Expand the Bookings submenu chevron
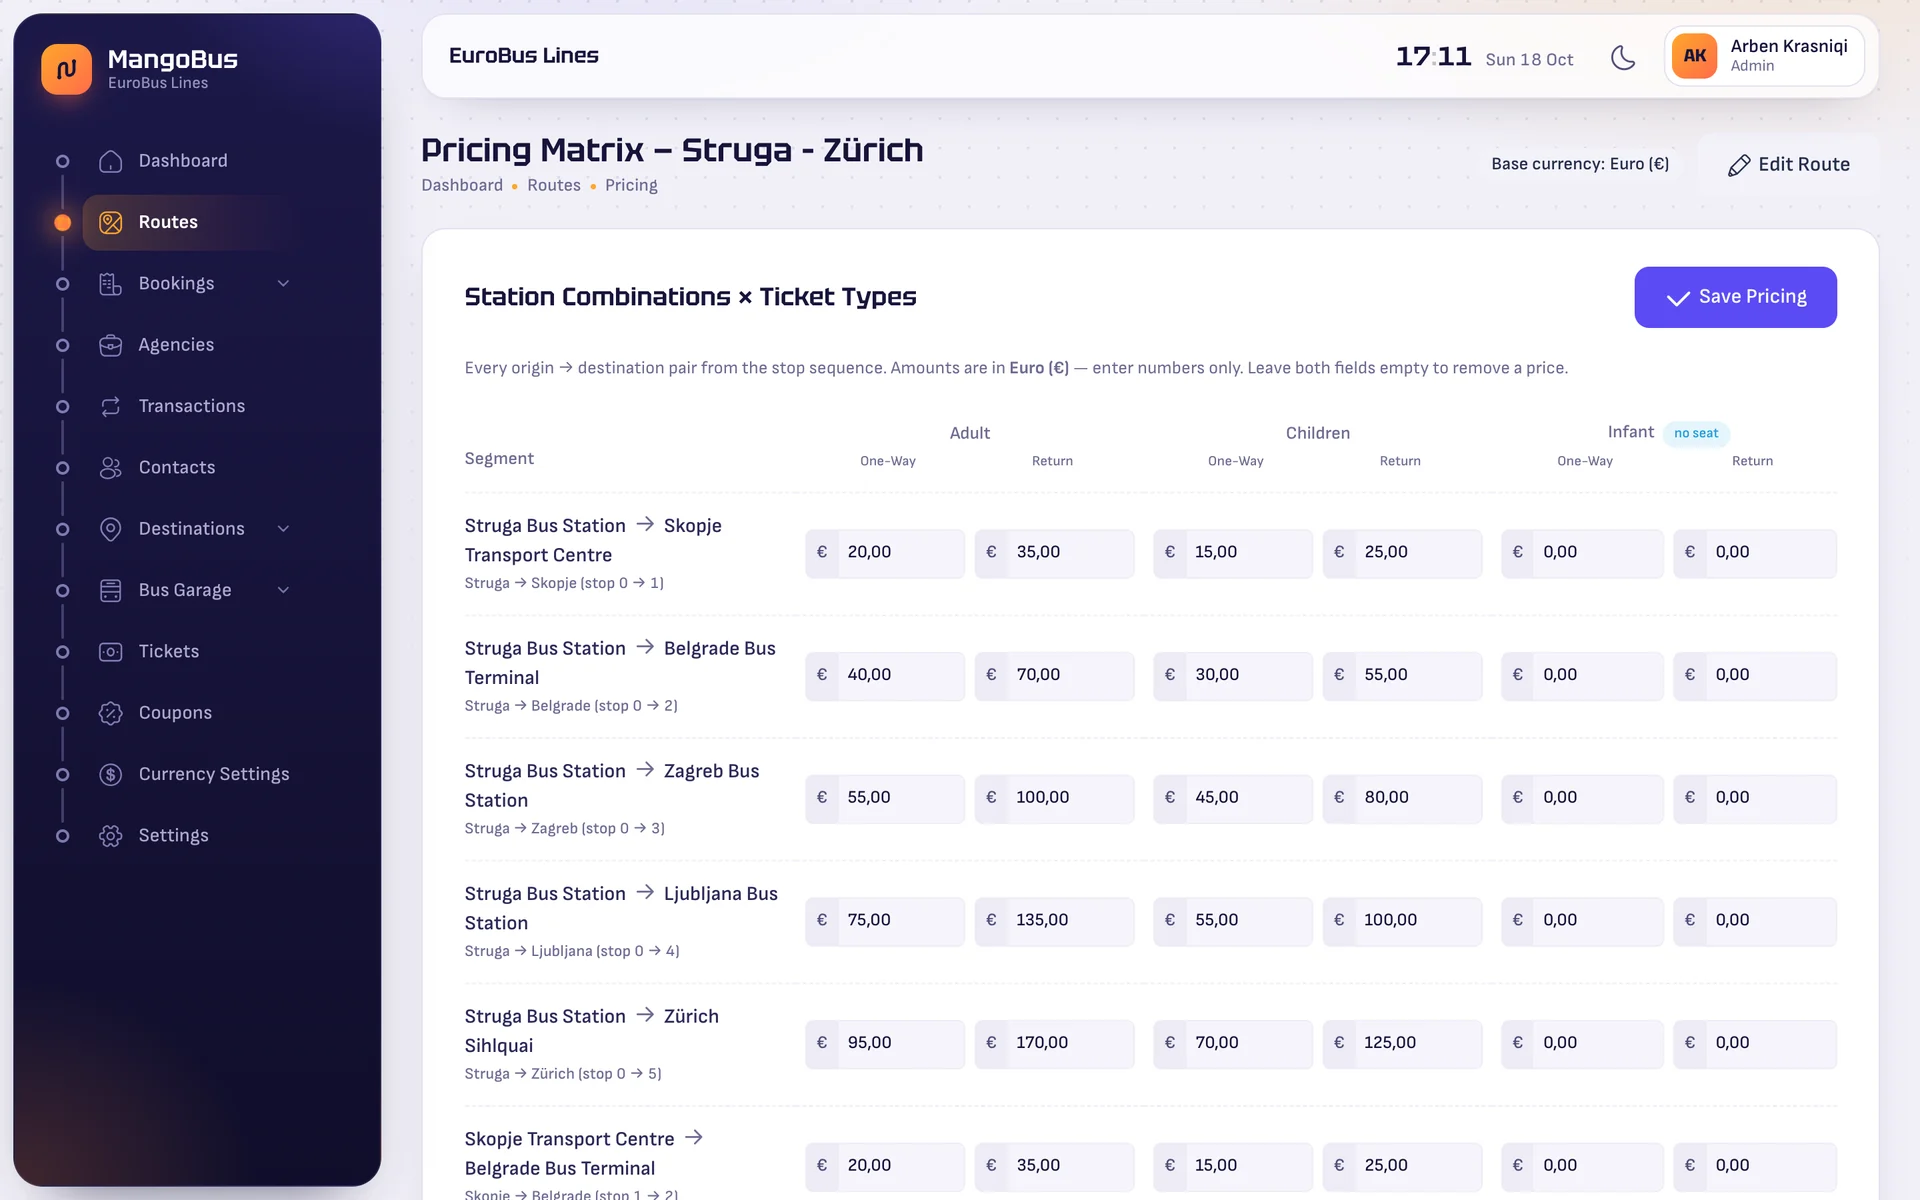The image size is (1920, 1200). [283, 284]
